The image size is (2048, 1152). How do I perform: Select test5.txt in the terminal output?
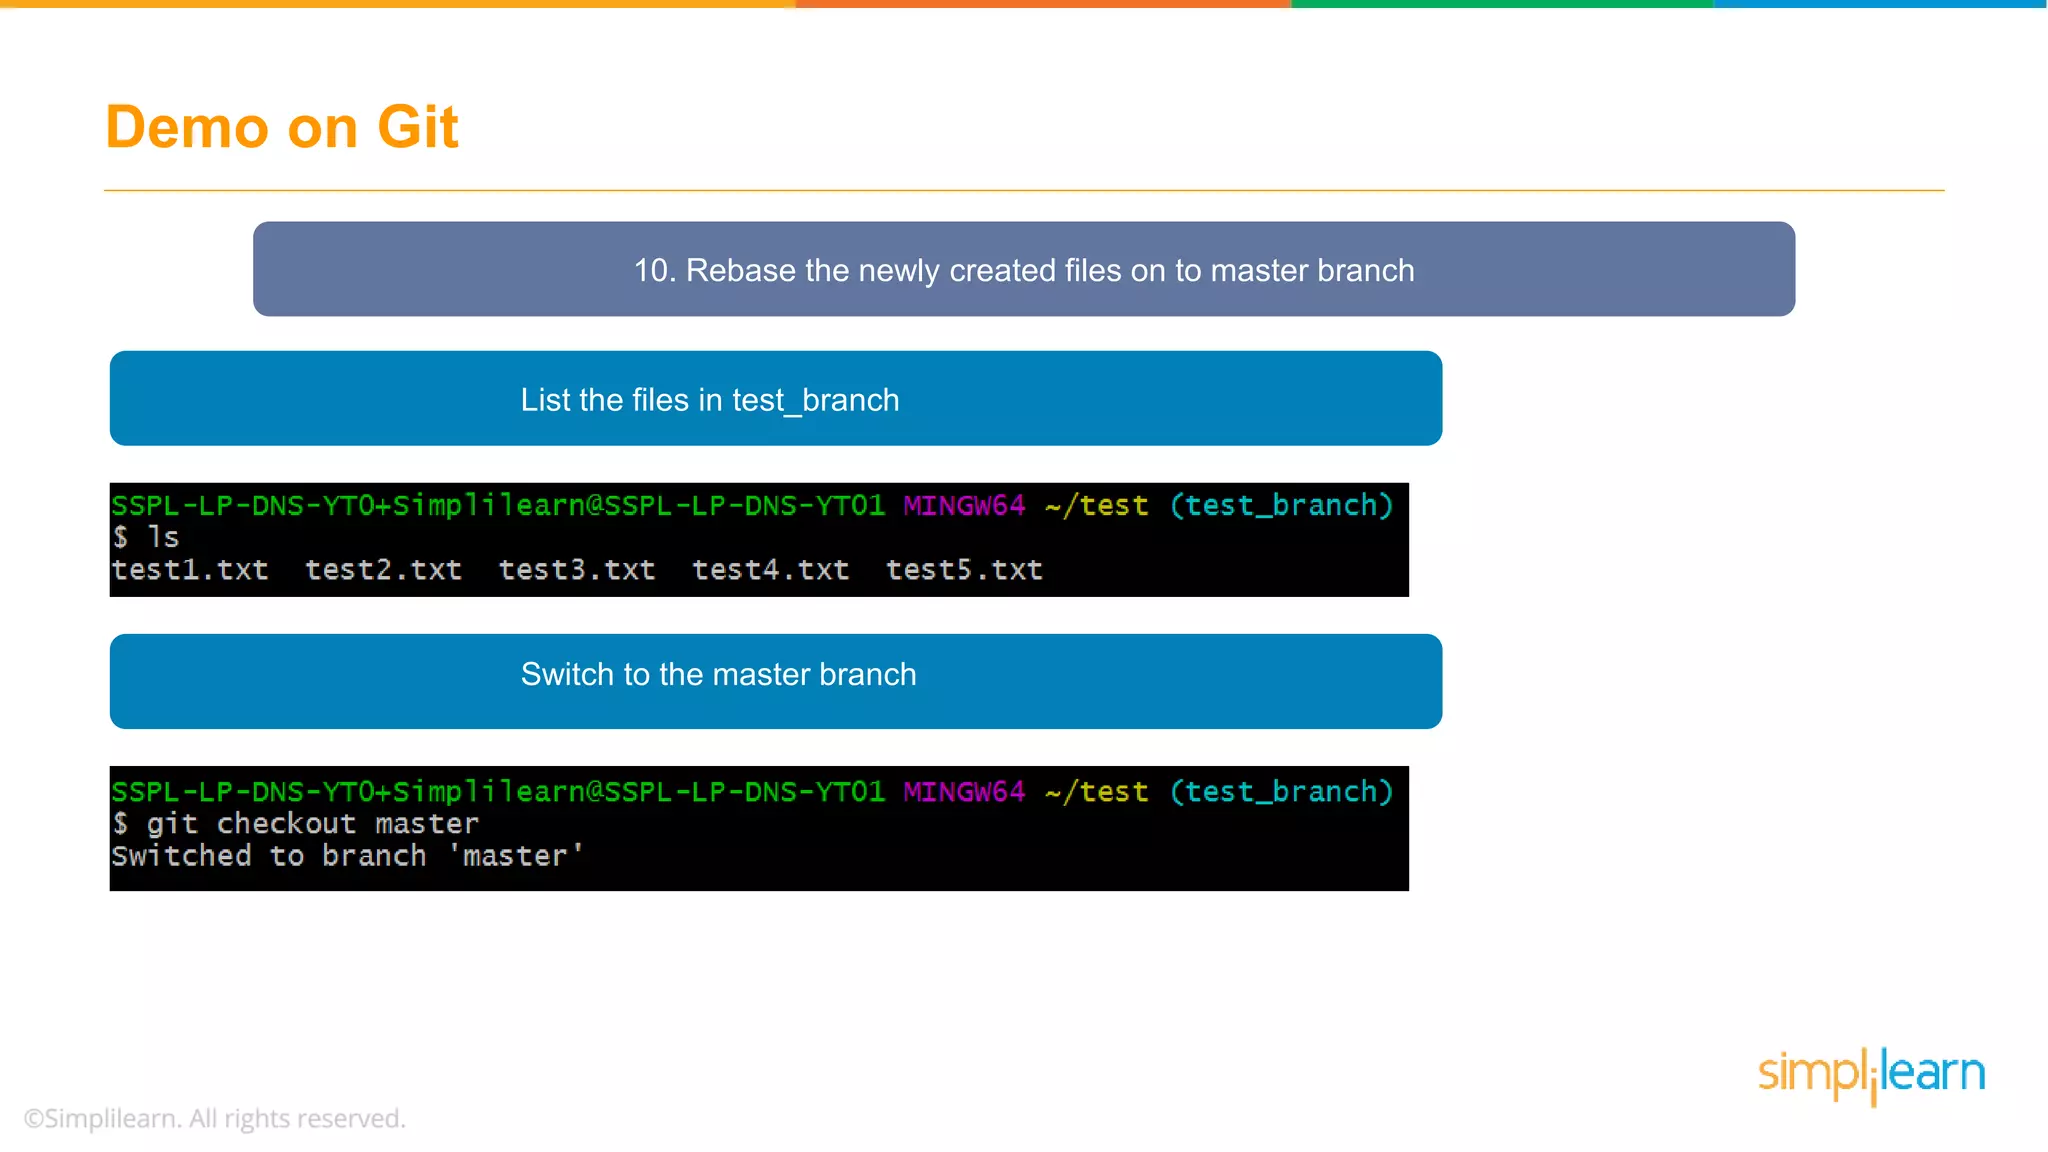pos(965,570)
